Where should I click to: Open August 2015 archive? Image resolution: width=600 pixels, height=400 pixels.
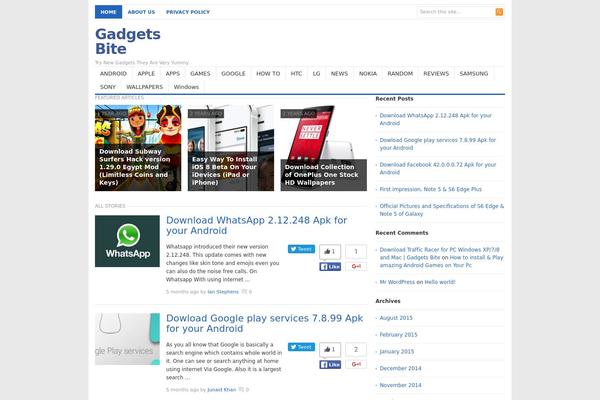[x=396, y=318]
